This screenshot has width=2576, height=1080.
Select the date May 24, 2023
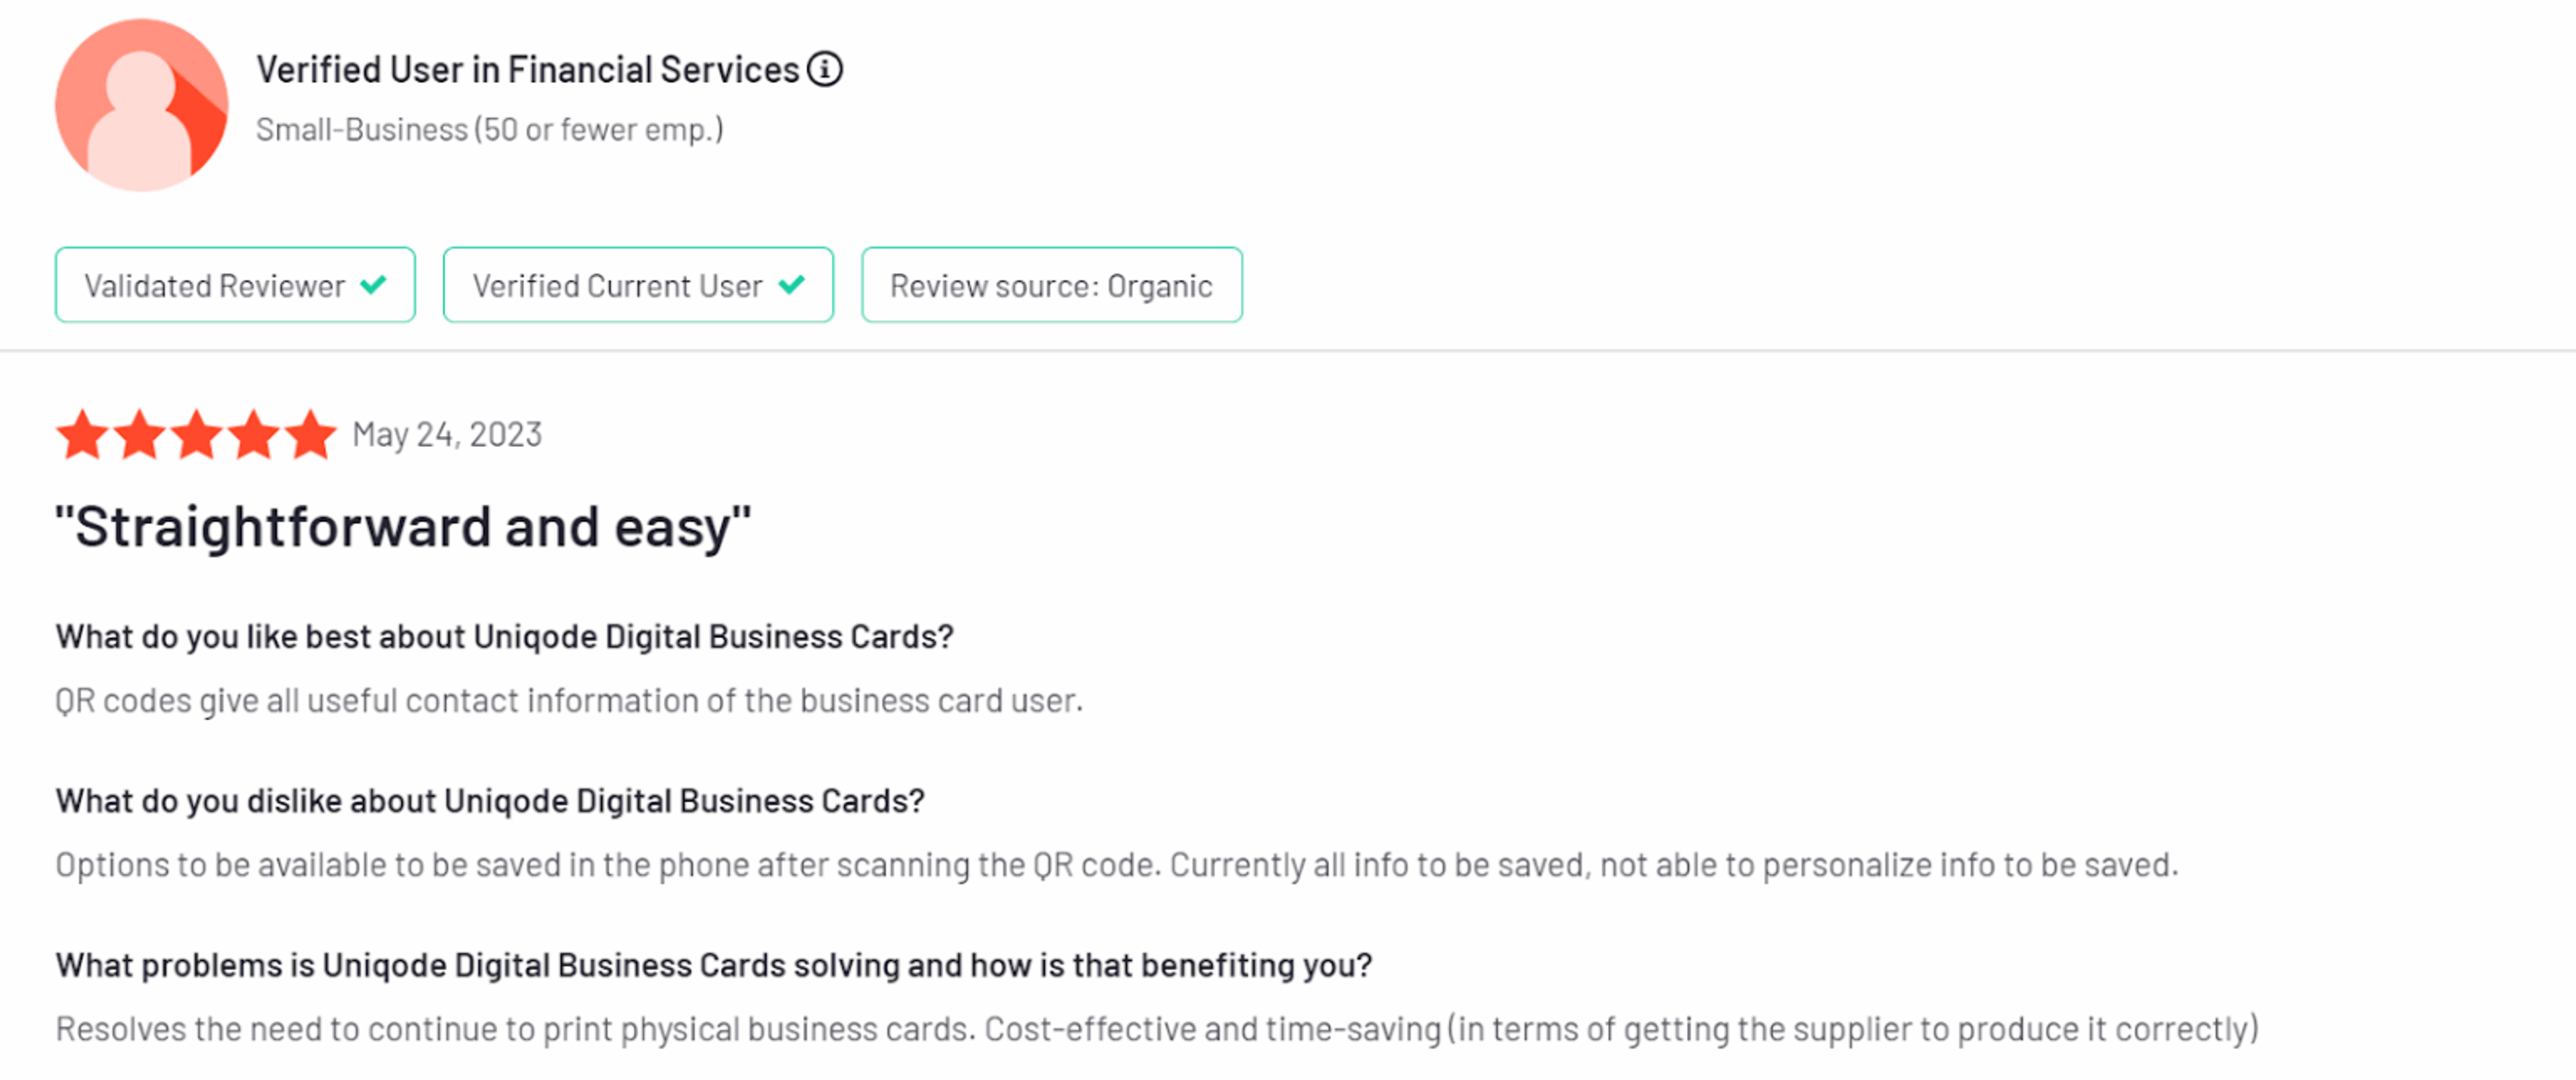446,434
